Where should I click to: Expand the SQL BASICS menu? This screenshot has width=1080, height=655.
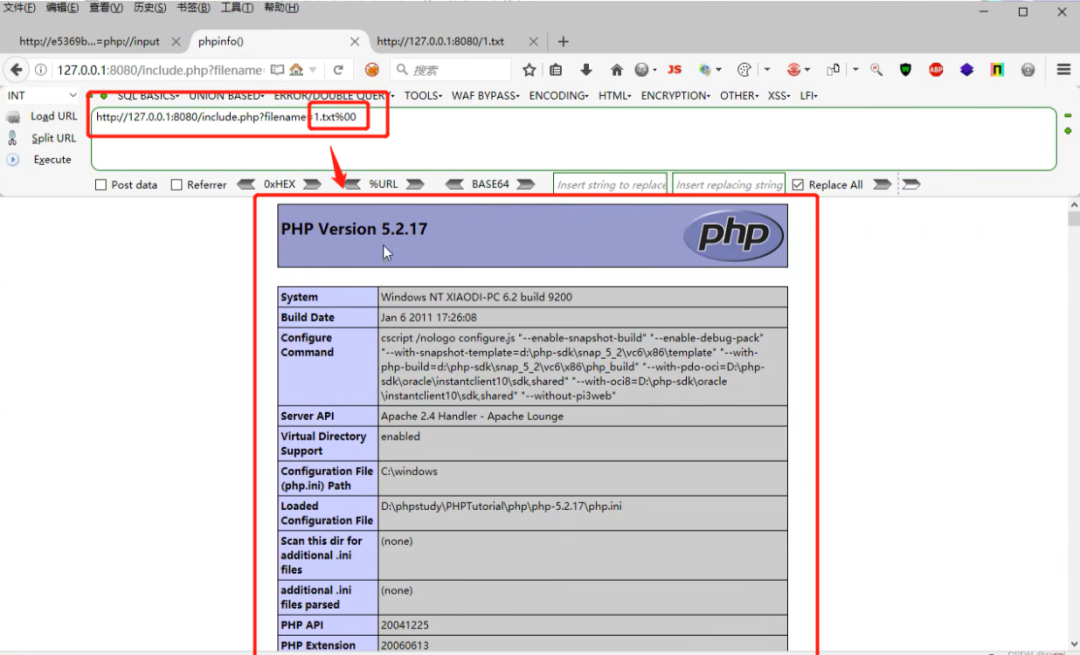[148, 96]
